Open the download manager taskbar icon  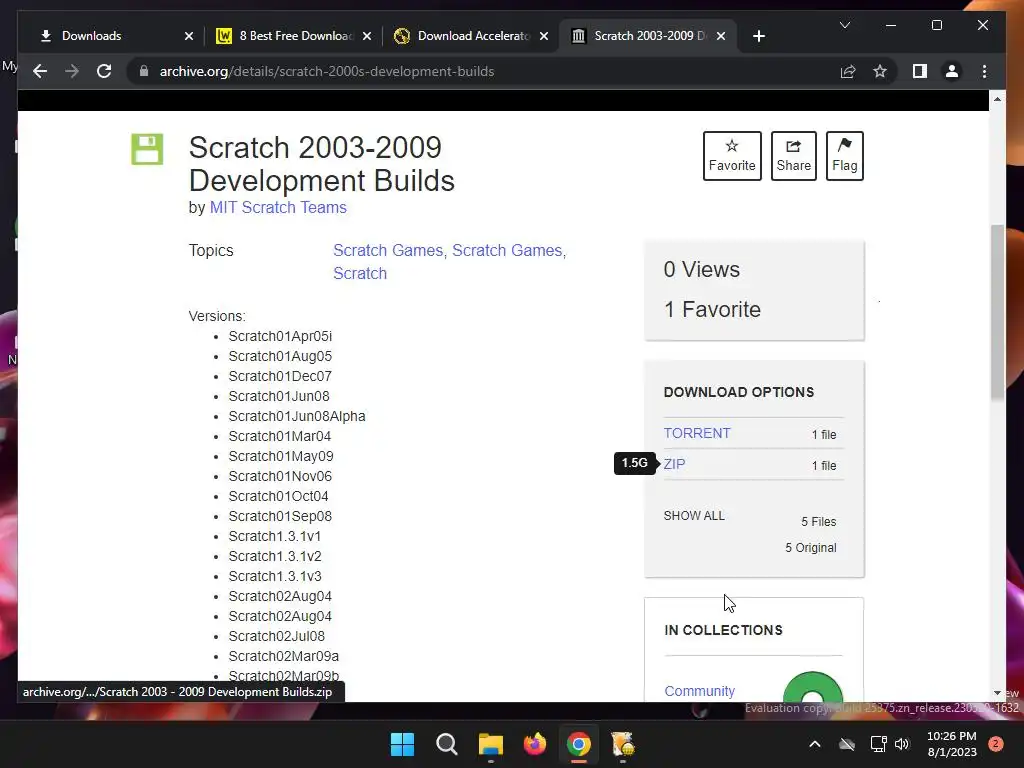point(623,744)
